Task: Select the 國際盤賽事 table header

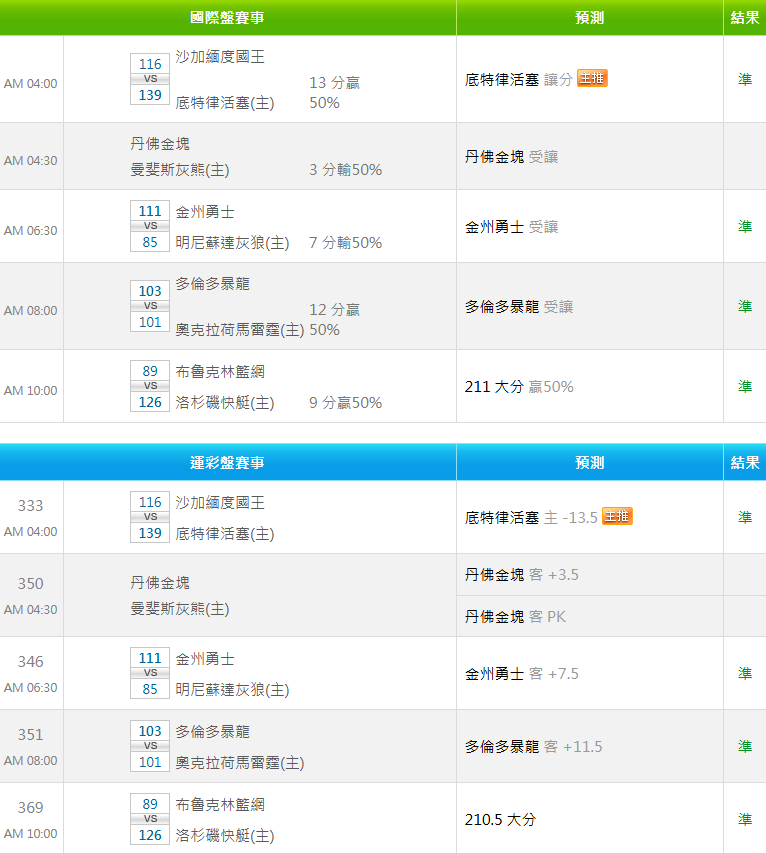Action: (228, 18)
